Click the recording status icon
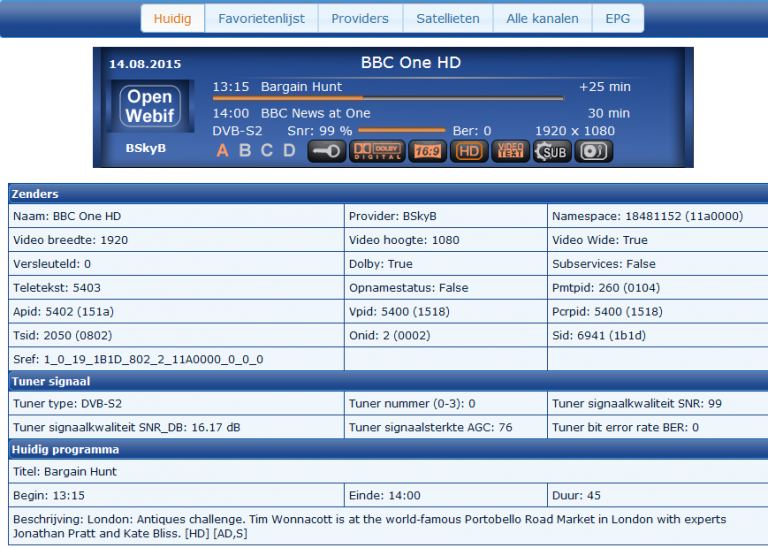 [595, 151]
